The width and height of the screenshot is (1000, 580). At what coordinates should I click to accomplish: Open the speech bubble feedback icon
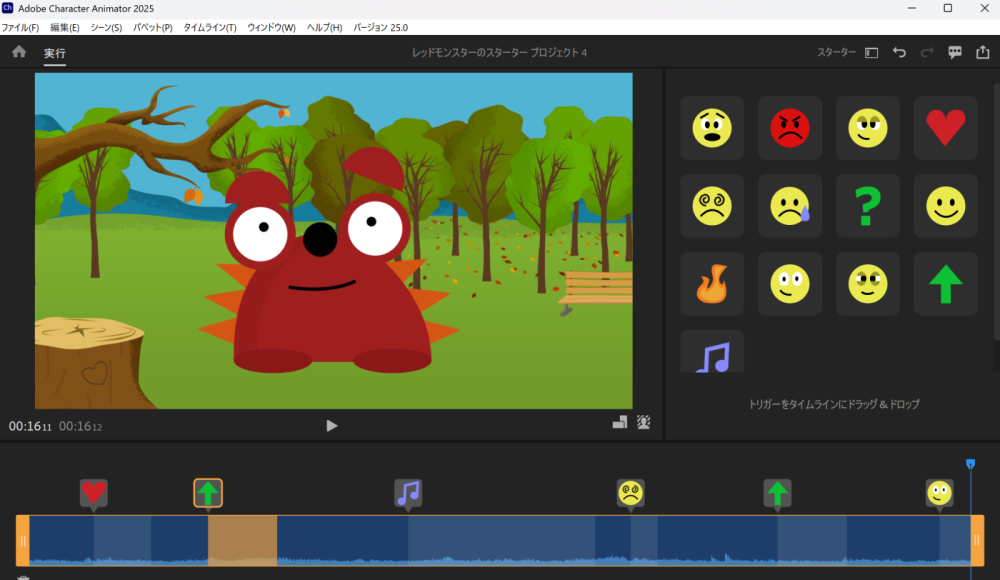click(955, 52)
